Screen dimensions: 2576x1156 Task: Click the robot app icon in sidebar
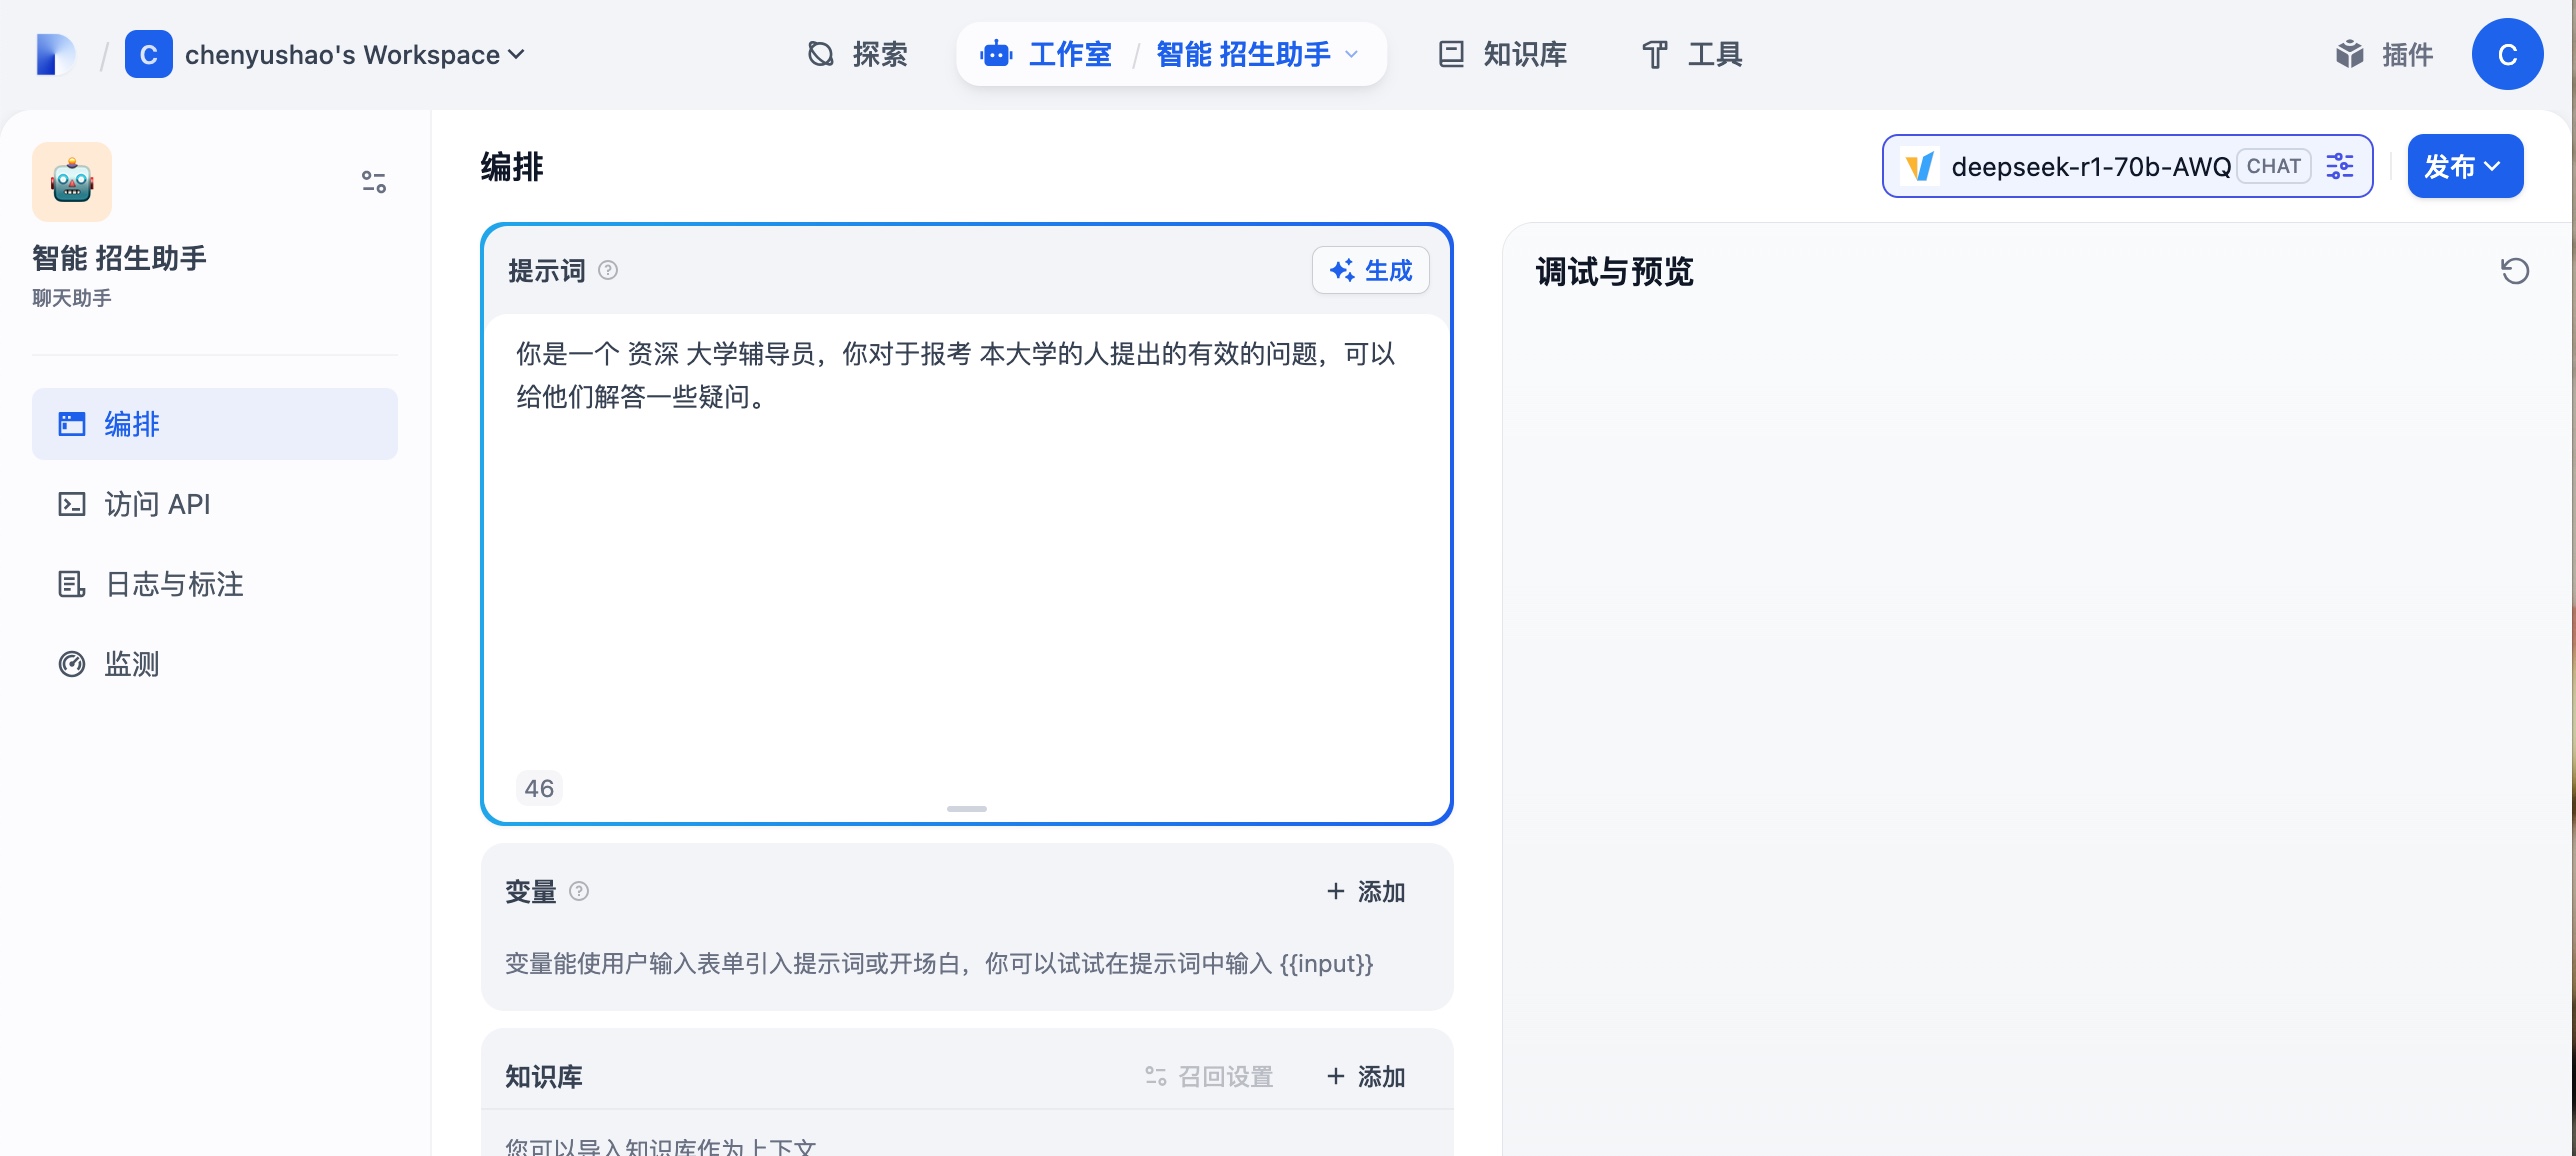click(72, 181)
